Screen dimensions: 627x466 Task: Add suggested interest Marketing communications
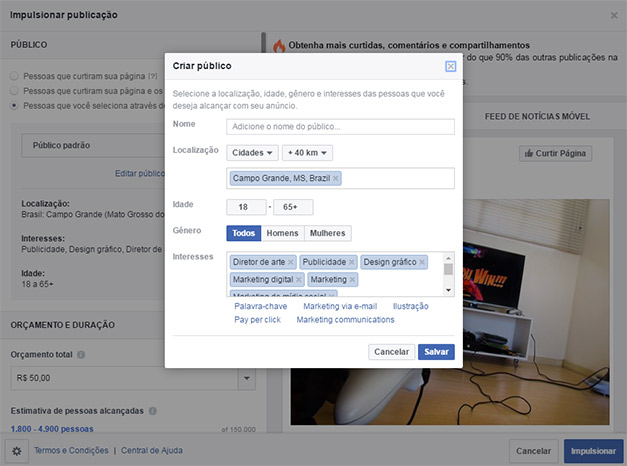[x=345, y=320]
